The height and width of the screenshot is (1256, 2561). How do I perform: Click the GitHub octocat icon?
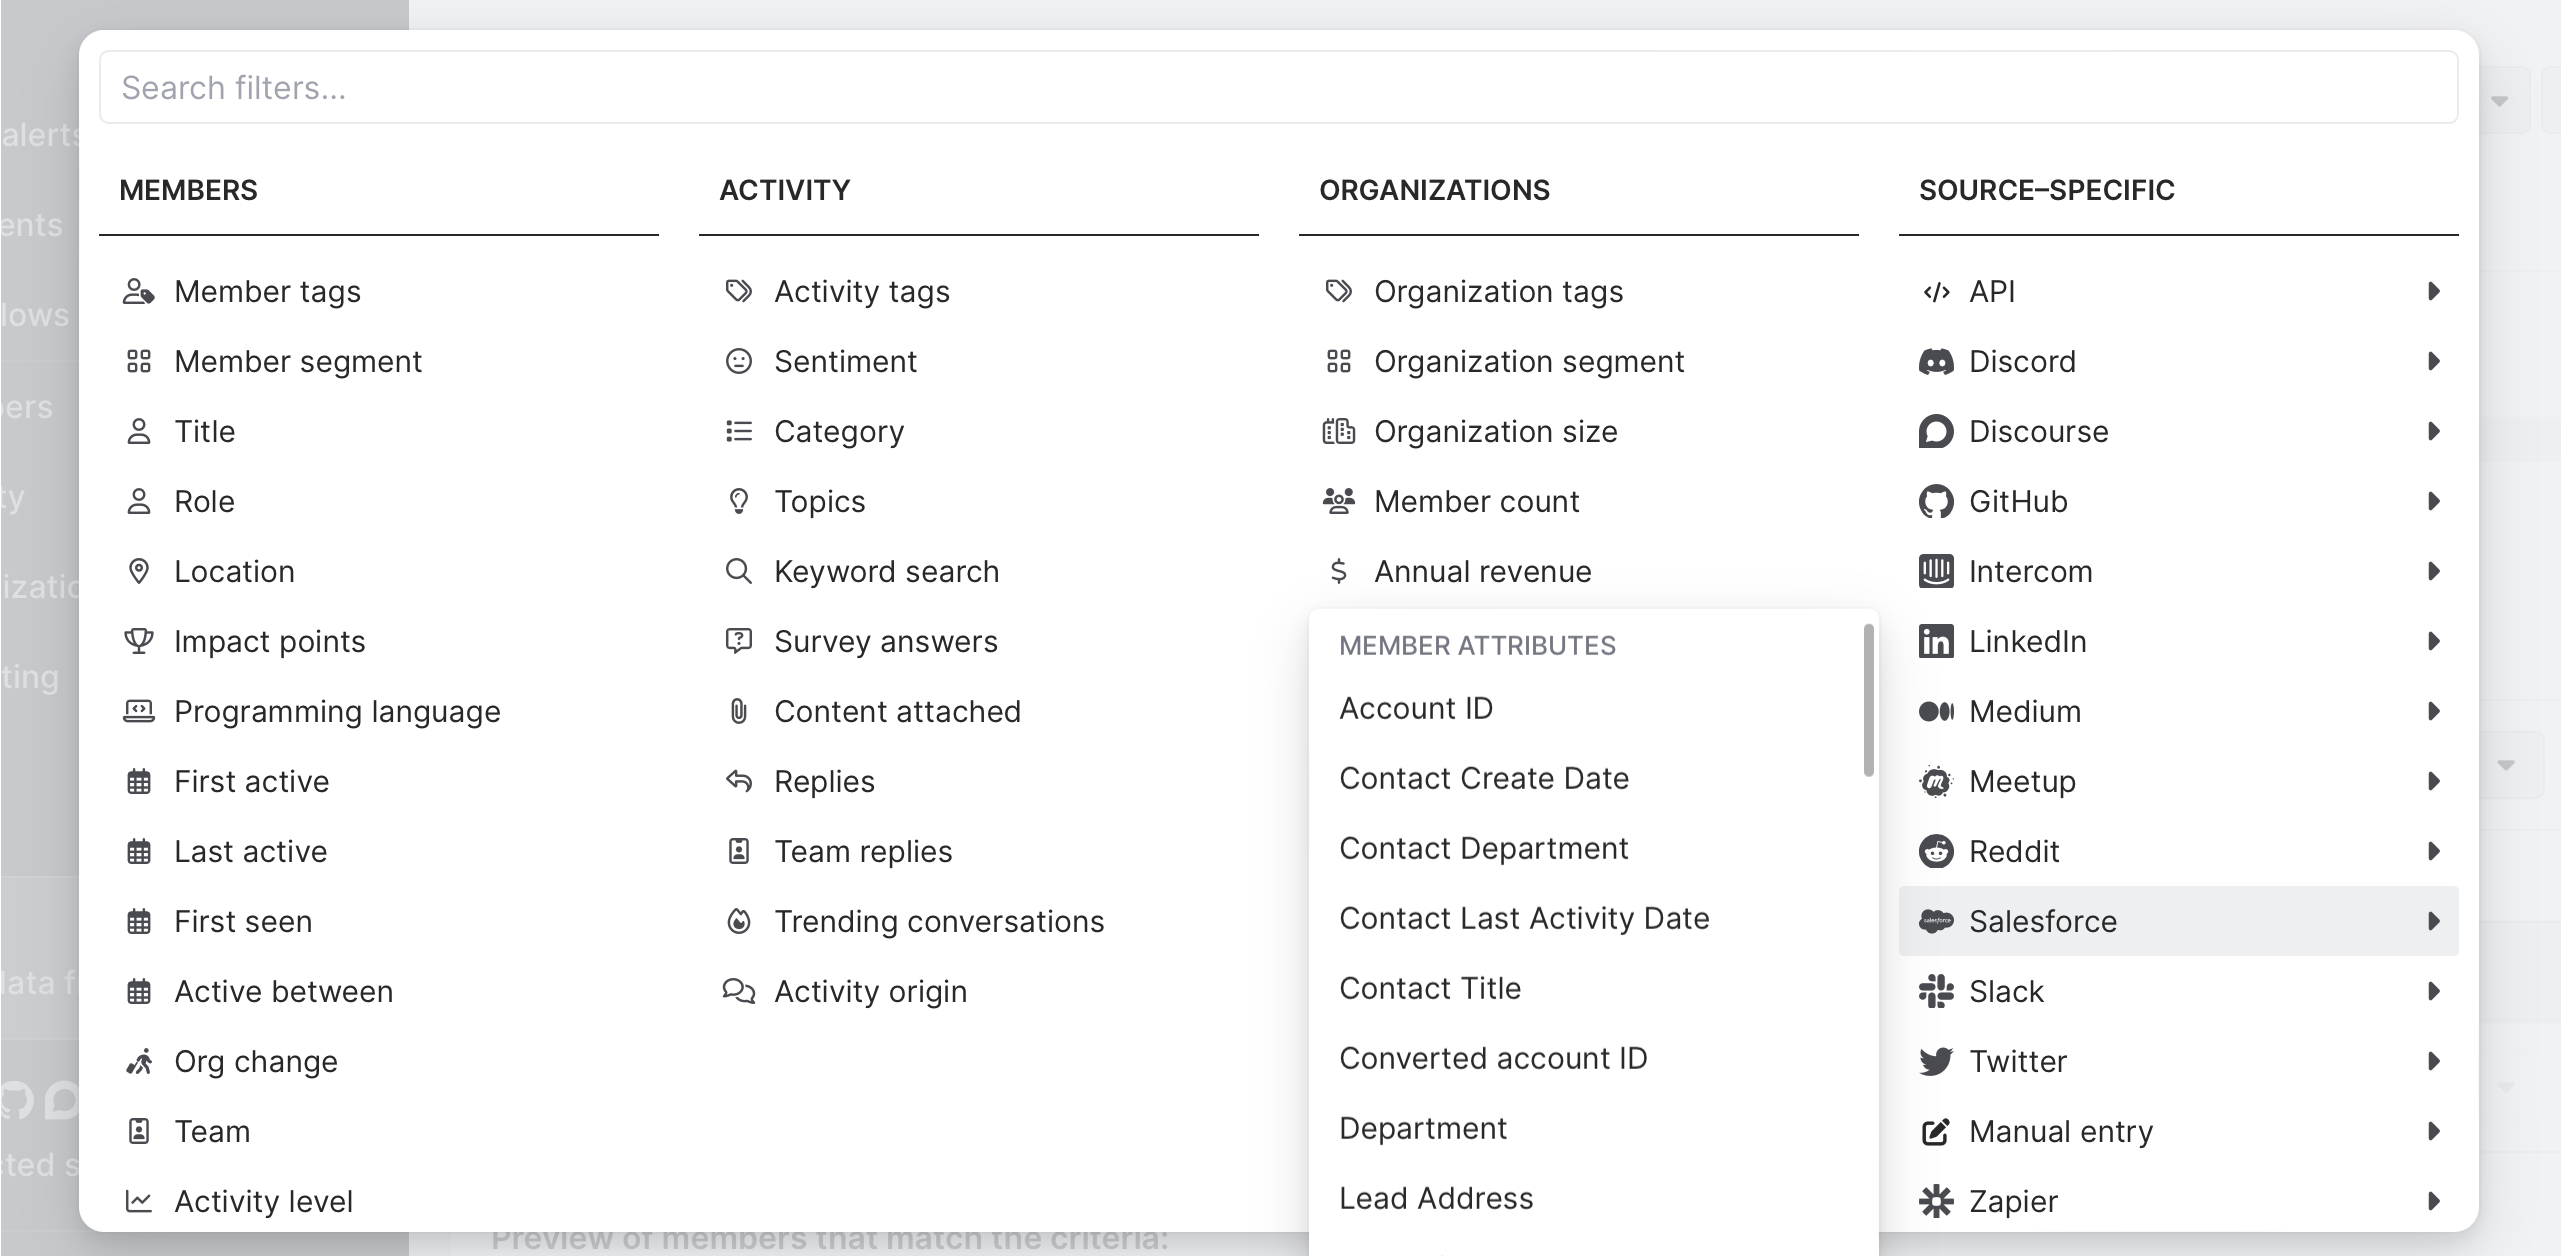coord(1936,501)
